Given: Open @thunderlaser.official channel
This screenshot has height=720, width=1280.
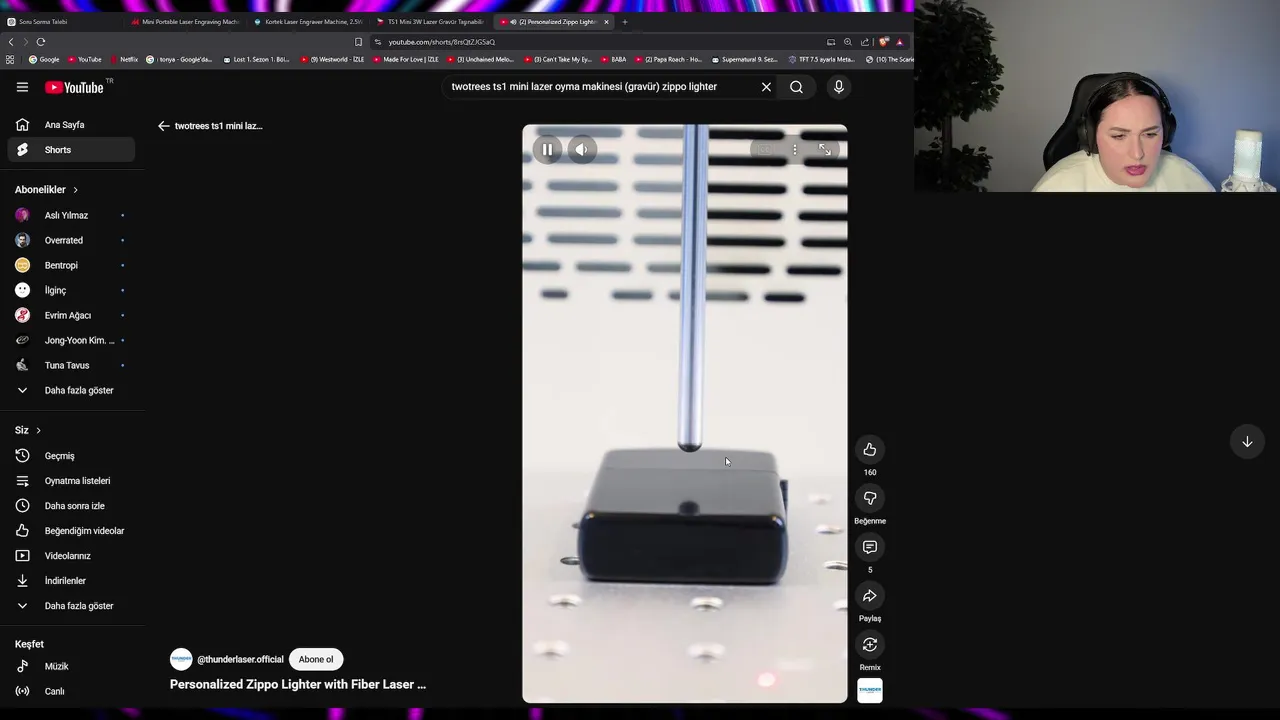Looking at the screenshot, I should 240,660.
